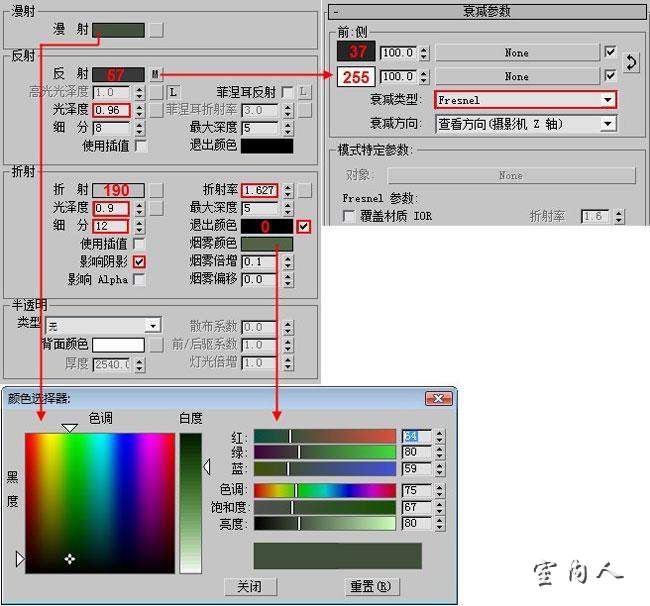Image resolution: width=650 pixels, height=606 pixels.
Task: Click the first None map button in 前:侧
Action: coord(517,53)
